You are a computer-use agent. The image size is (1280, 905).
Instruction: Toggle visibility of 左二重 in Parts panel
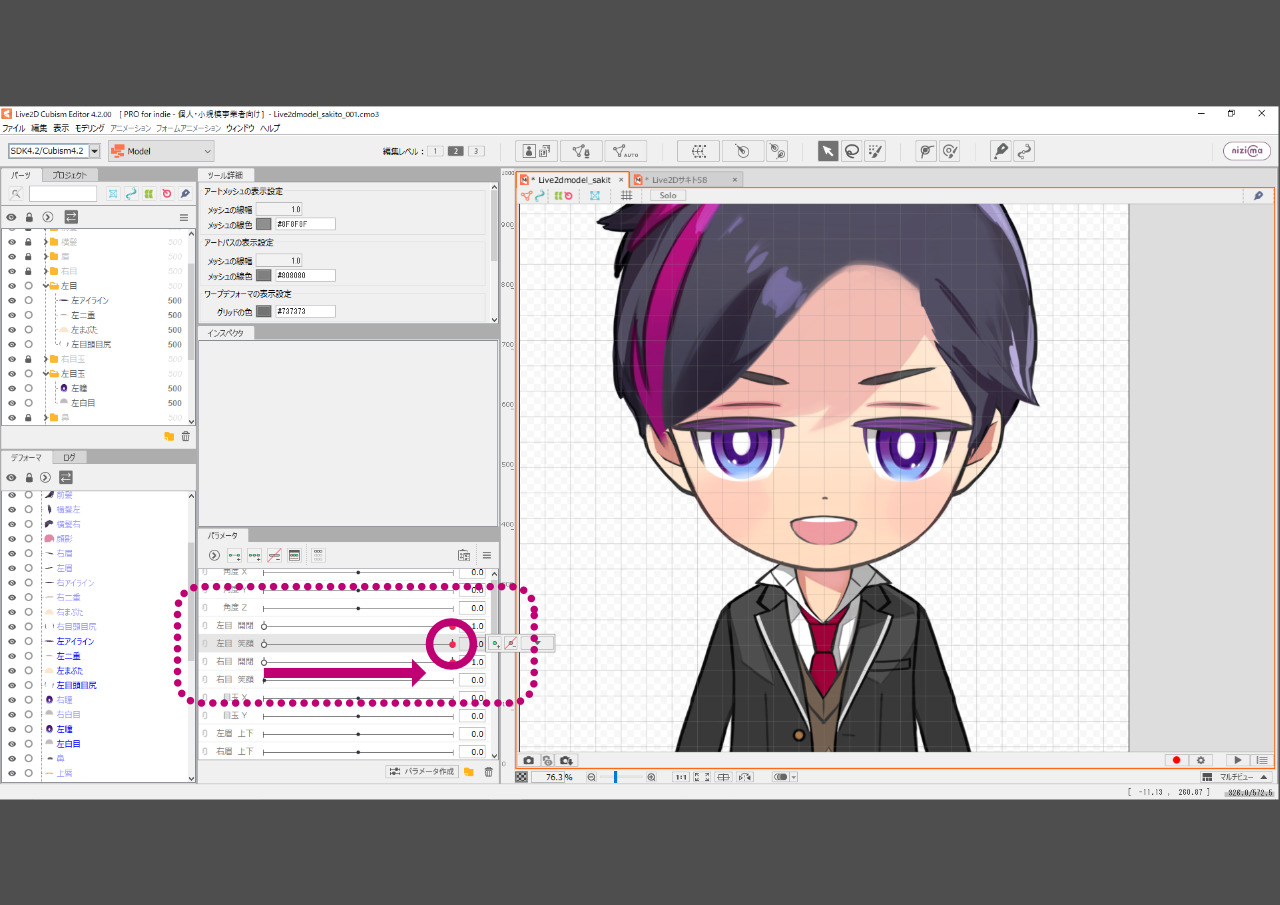pos(12,315)
